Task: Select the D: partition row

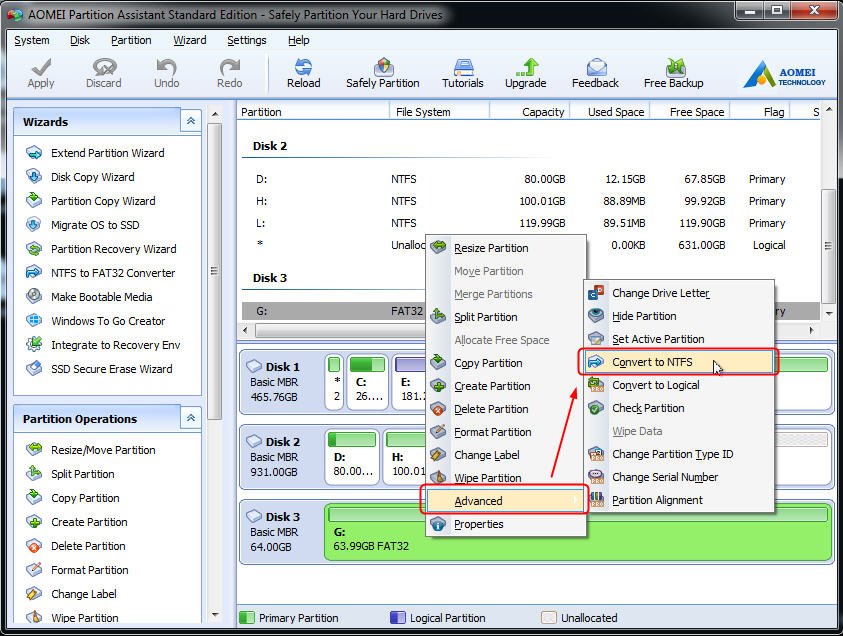Action: (529, 179)
